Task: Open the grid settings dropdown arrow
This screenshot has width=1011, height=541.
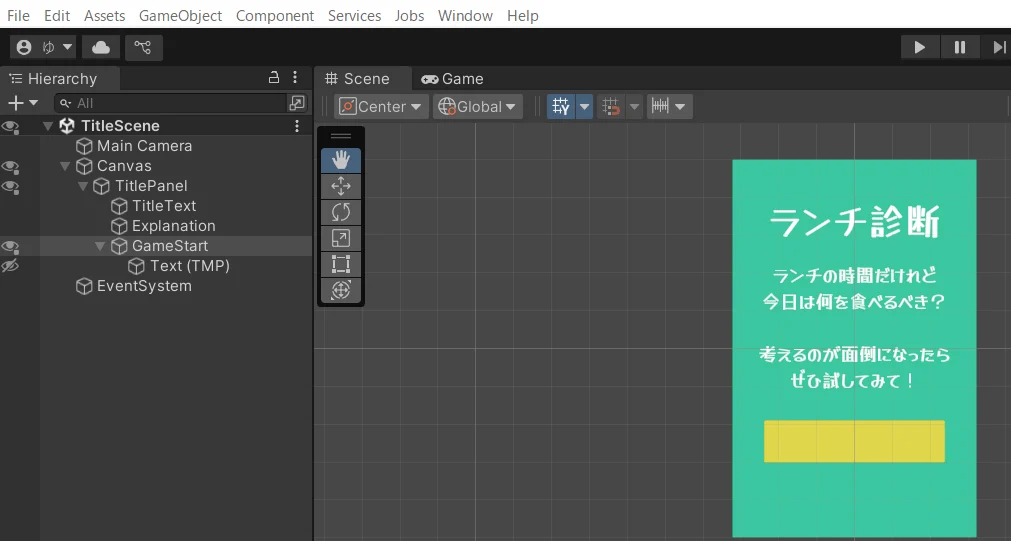Action: [584, 106]
